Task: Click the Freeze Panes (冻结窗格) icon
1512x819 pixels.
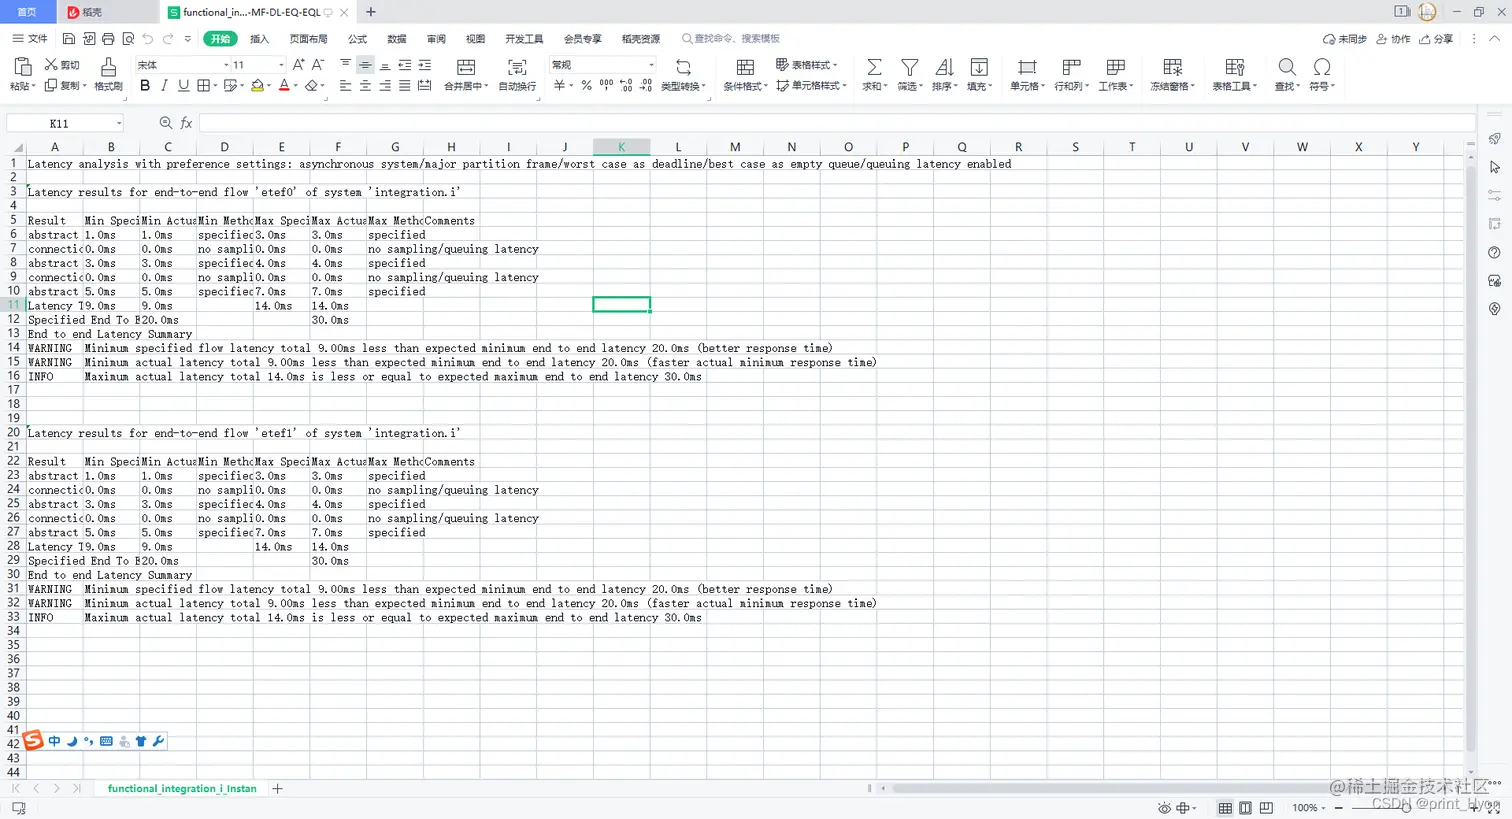Action: 1172,67
